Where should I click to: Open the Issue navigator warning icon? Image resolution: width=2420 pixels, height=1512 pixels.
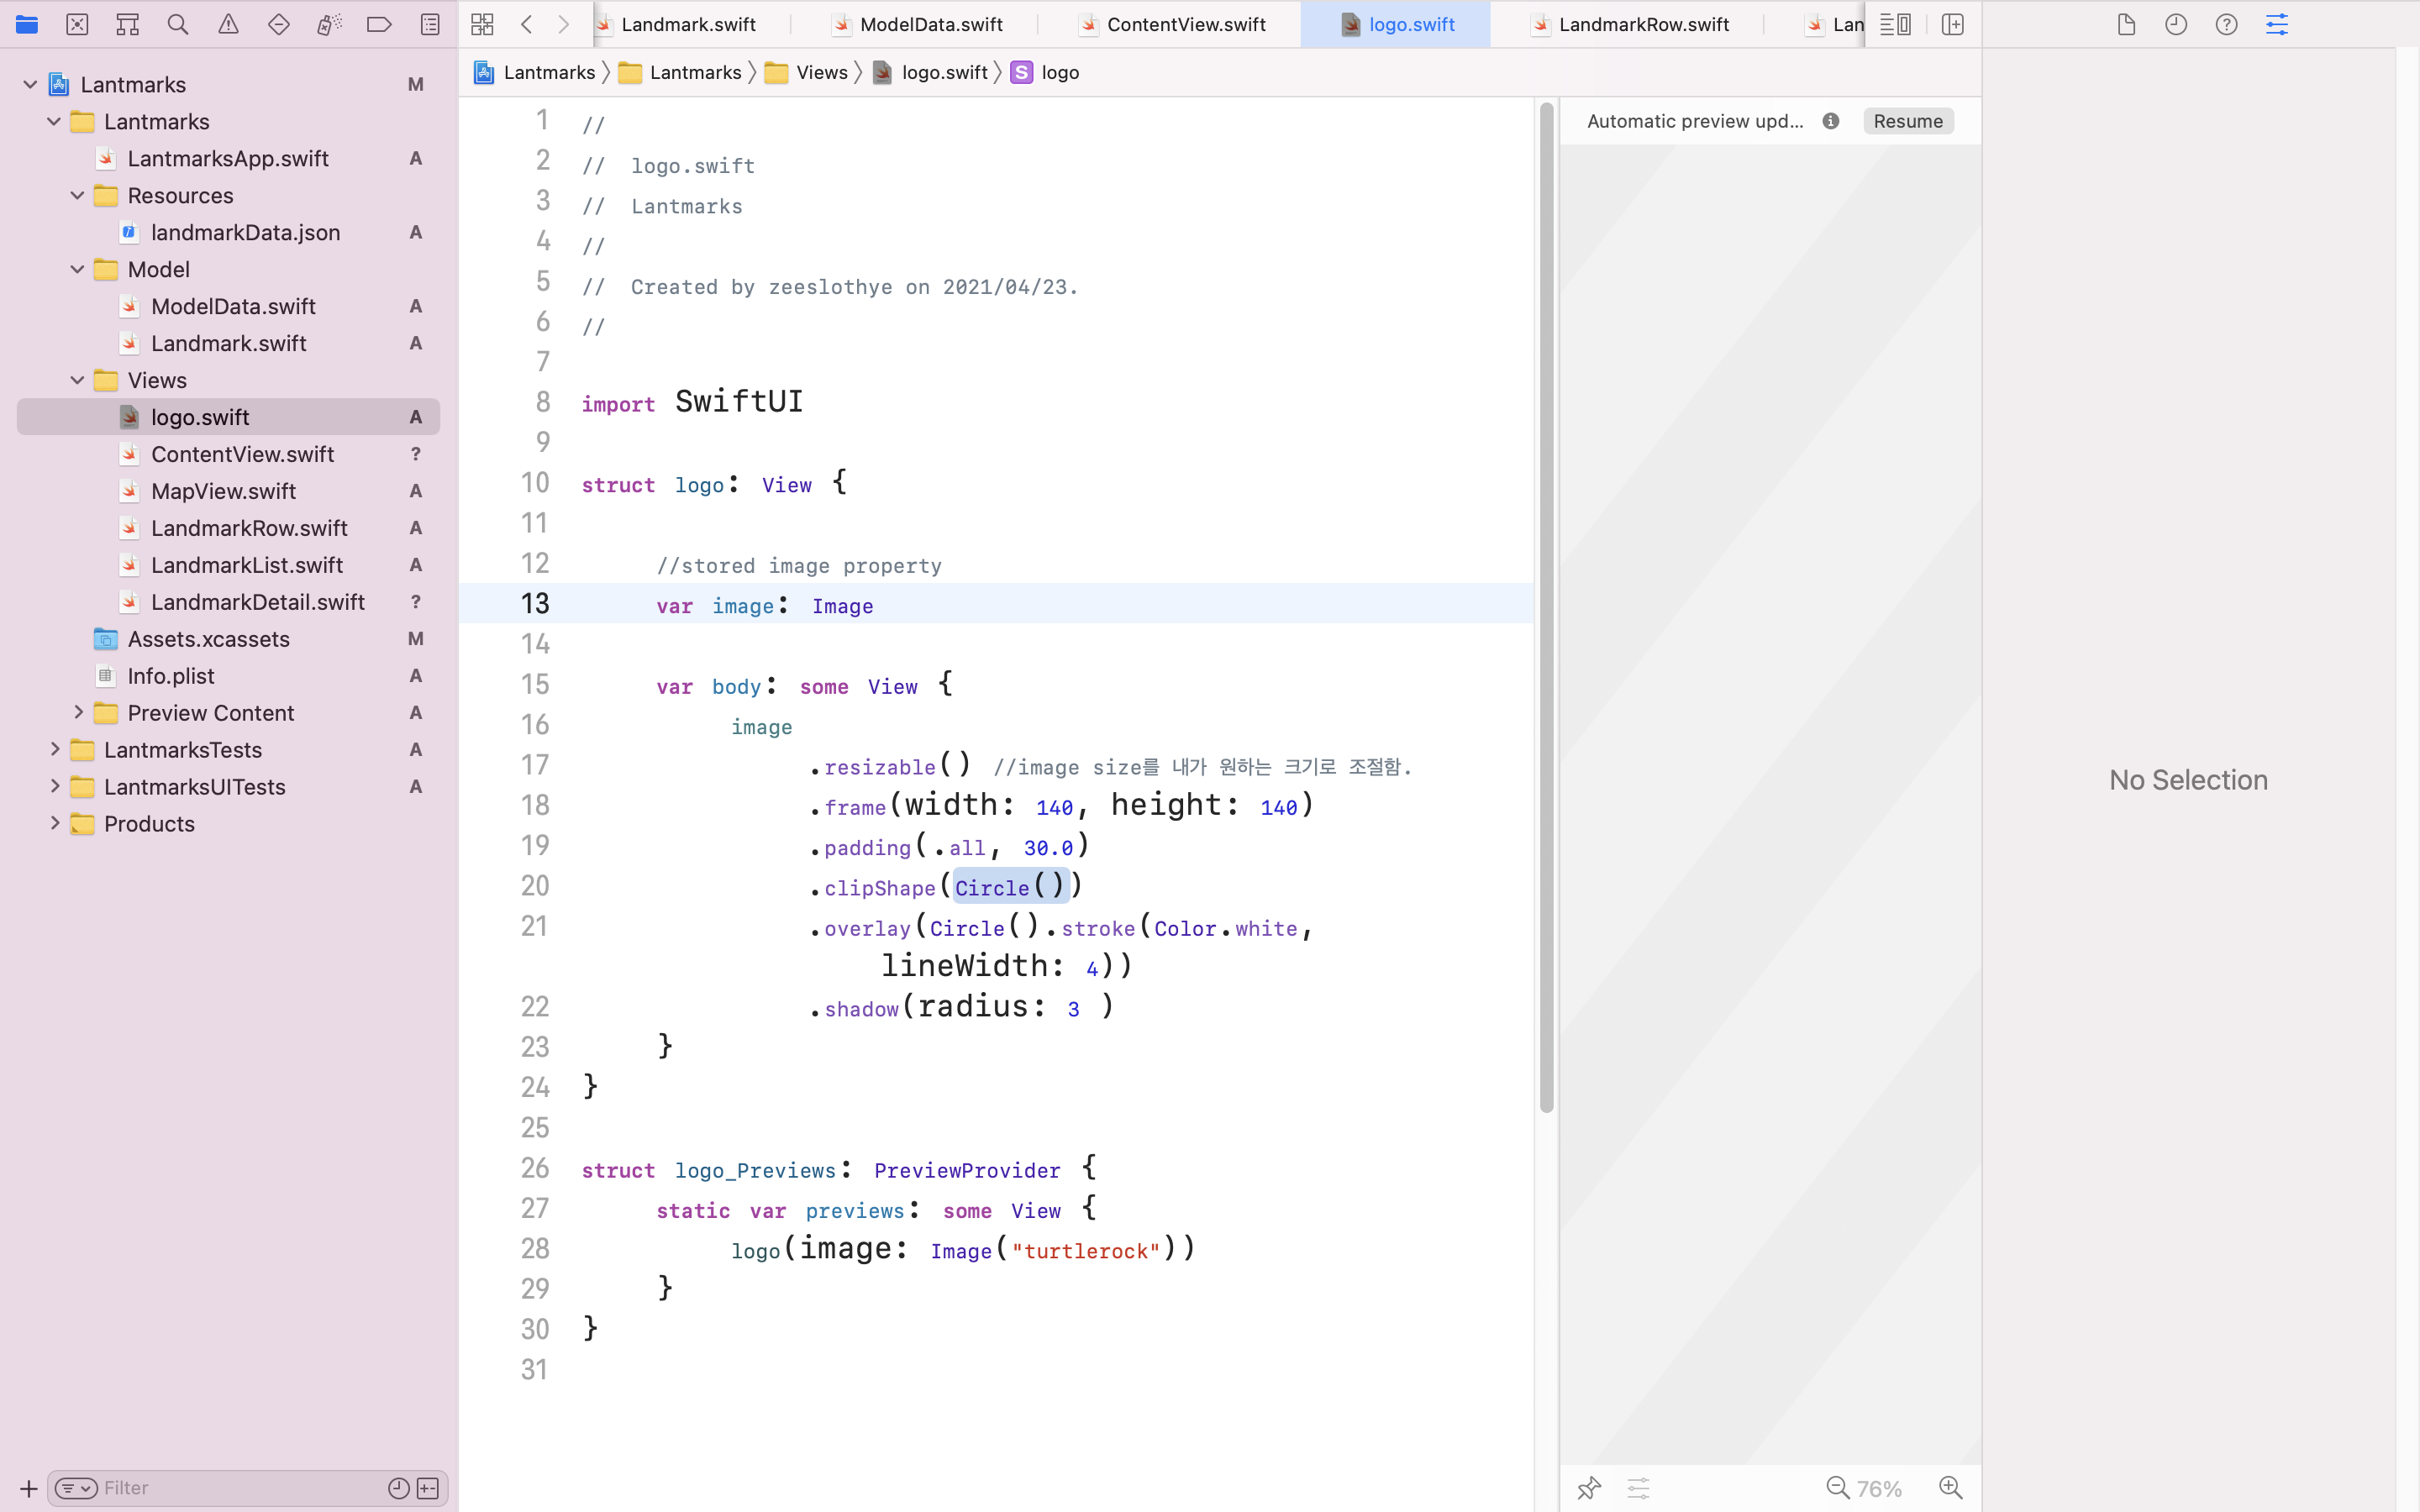coord(228,24)
